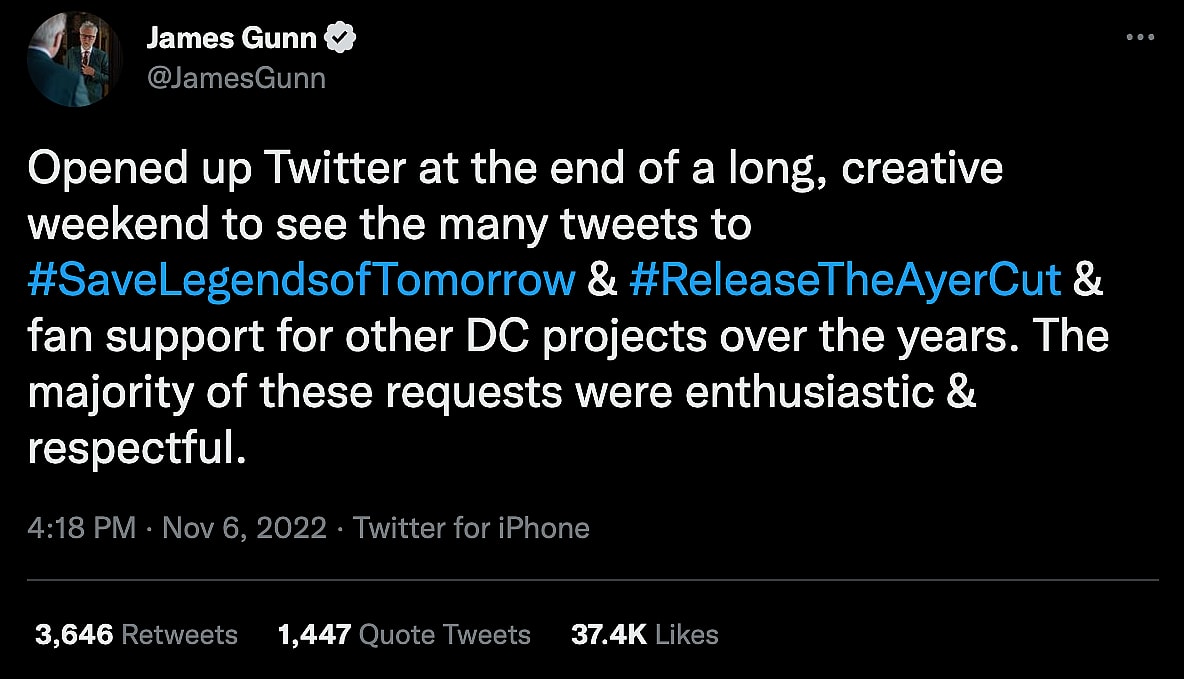This screenshot has height=679, width=1184.
Task: Click the blue verified checkmark badge
Action: (343, 39)
